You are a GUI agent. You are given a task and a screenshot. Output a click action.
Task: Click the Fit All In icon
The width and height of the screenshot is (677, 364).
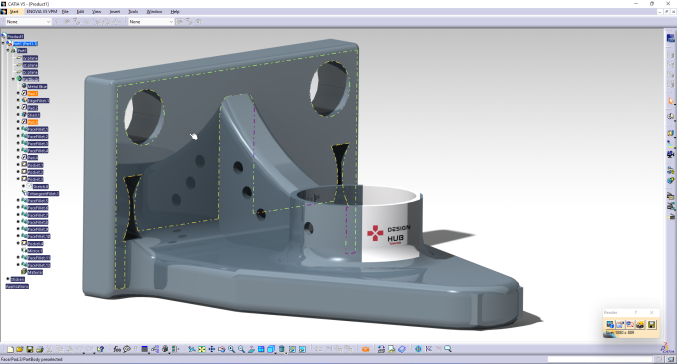click(202, 349)
